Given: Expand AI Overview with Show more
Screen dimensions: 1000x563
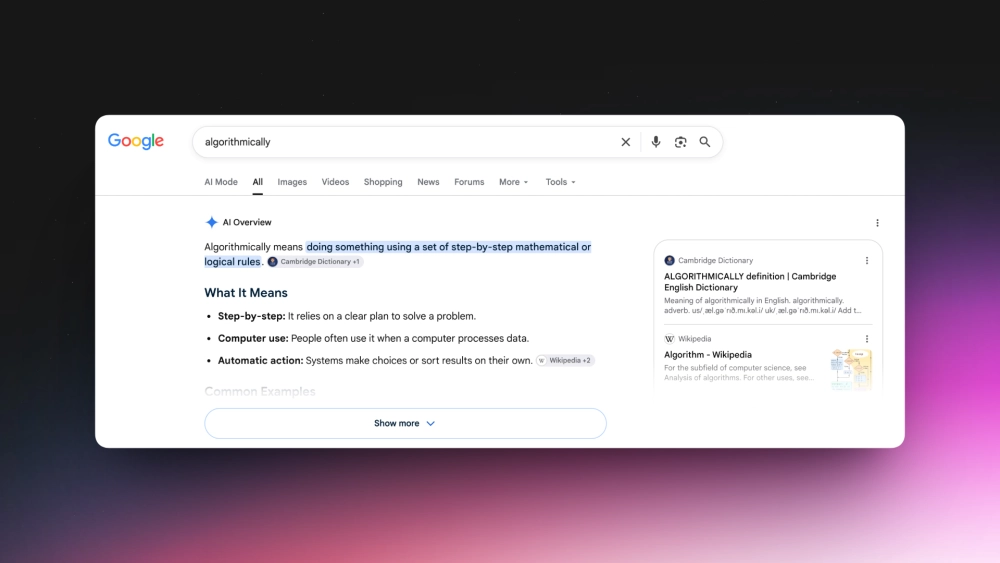Looking at the screenshot, I should click(405, 423).
